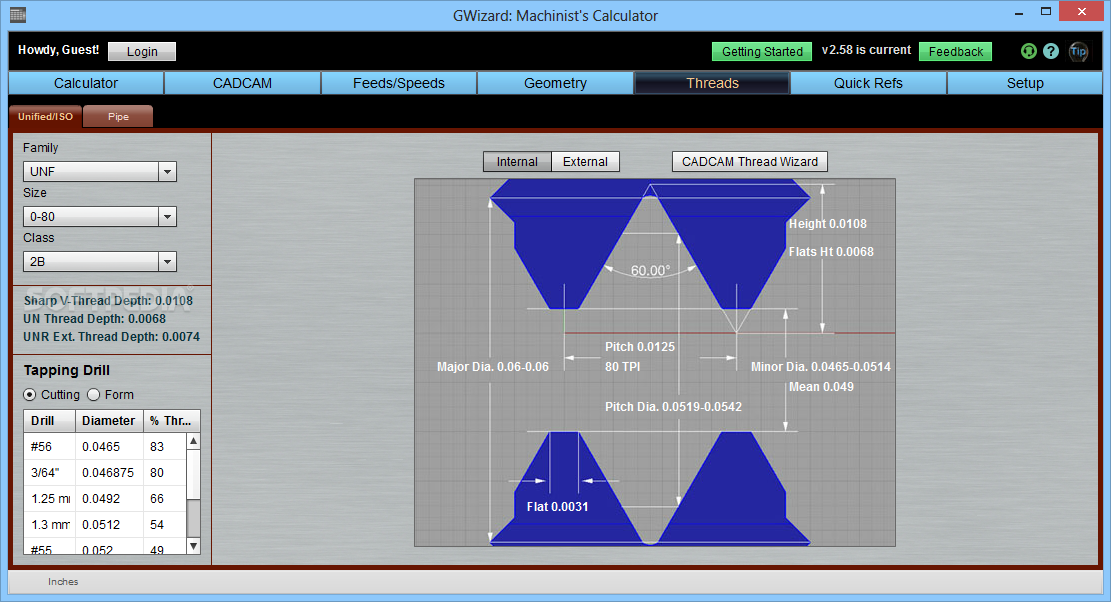
Task: Switch to the Calculator tab
Action: (86, 83)
